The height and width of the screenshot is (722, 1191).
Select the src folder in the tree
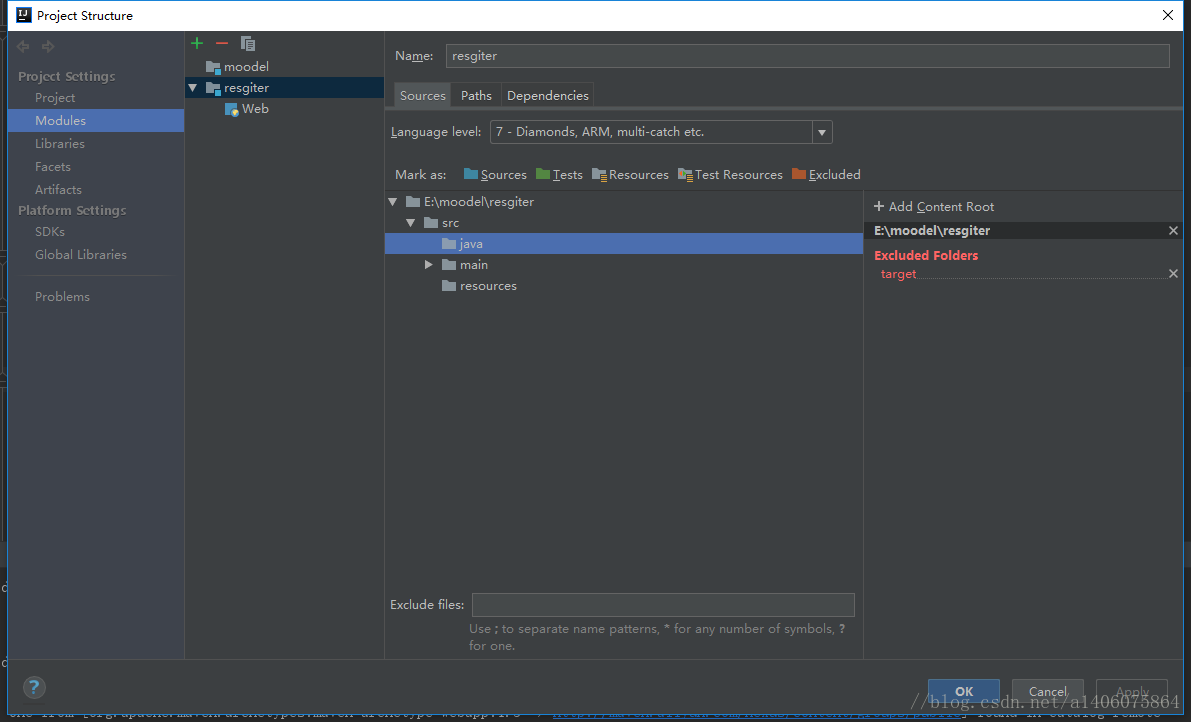tap(442, 223)
